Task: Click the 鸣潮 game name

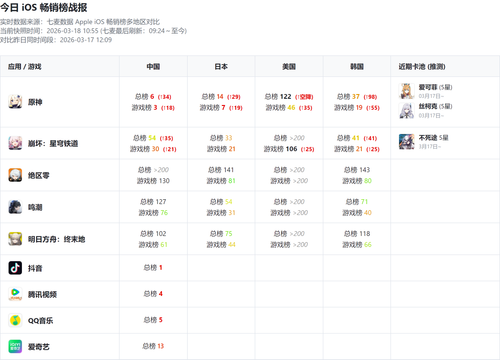Action: 35,207
